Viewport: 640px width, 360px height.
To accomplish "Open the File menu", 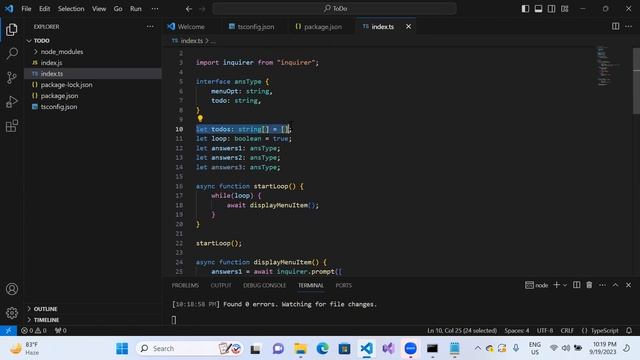I will tap(26, 9).
